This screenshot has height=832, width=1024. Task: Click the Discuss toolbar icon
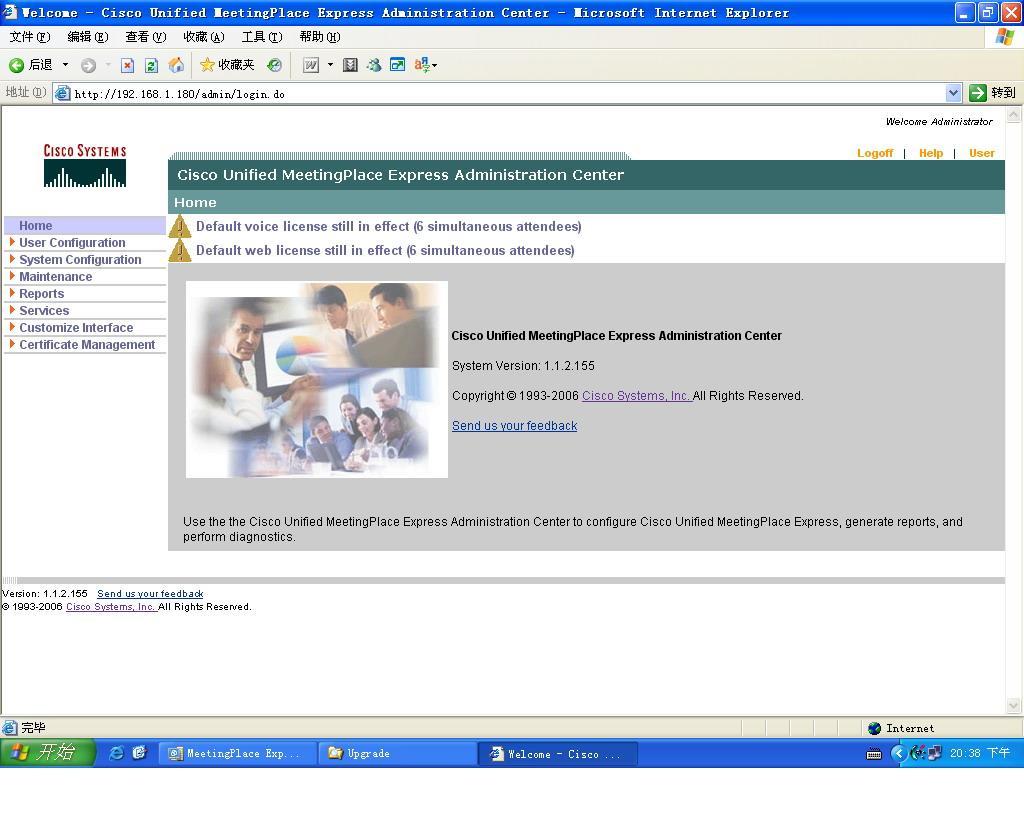coord(350,65)
